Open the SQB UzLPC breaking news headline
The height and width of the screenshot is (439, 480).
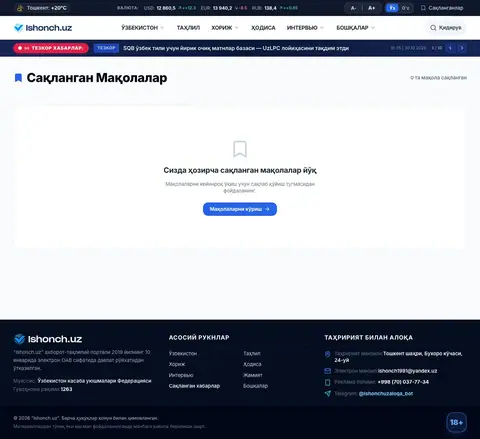(236, 48)
